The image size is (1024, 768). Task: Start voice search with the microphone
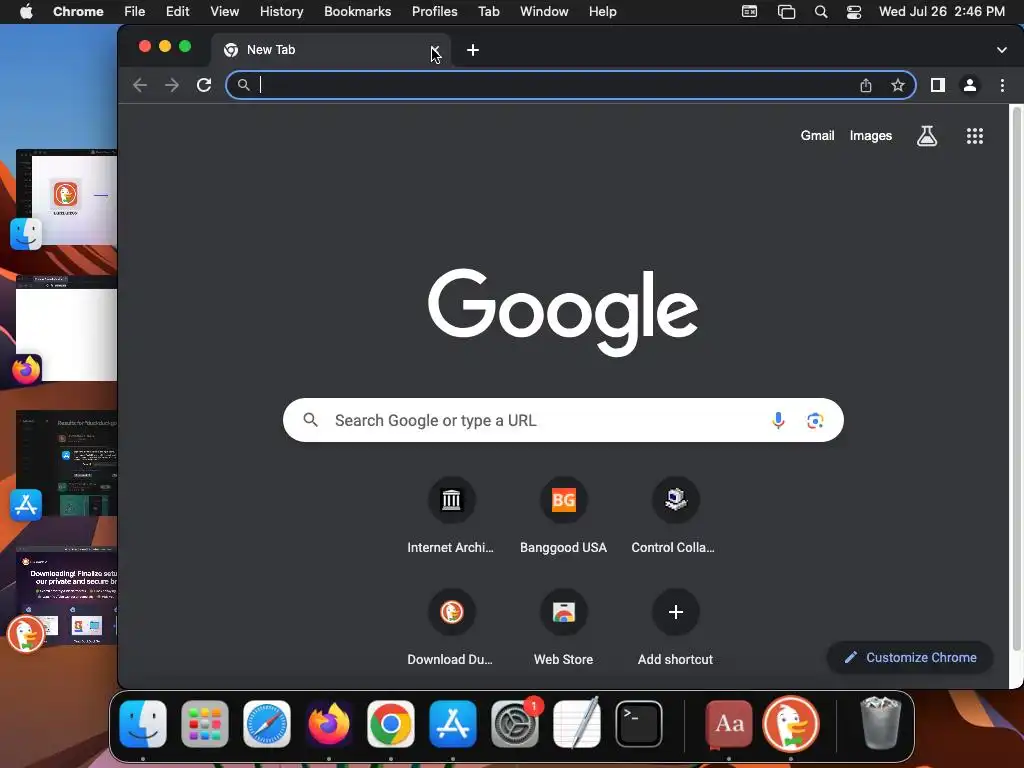(x=778, y=420)
